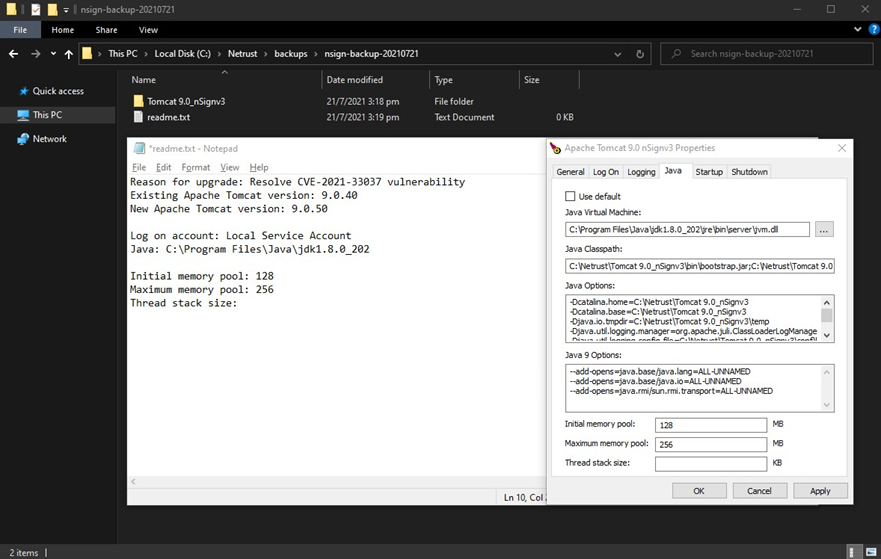Screen dimensions: 881x559
Task: Click the Java Classpath field
Action: coord(700,266)
